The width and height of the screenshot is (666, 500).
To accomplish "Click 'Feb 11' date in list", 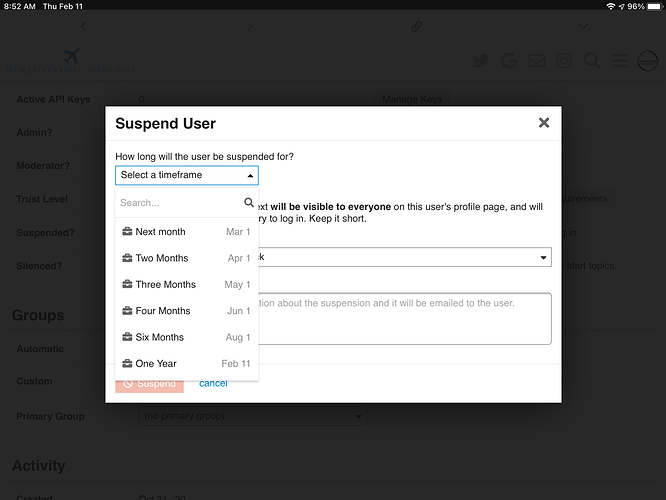I will (236, 363).
